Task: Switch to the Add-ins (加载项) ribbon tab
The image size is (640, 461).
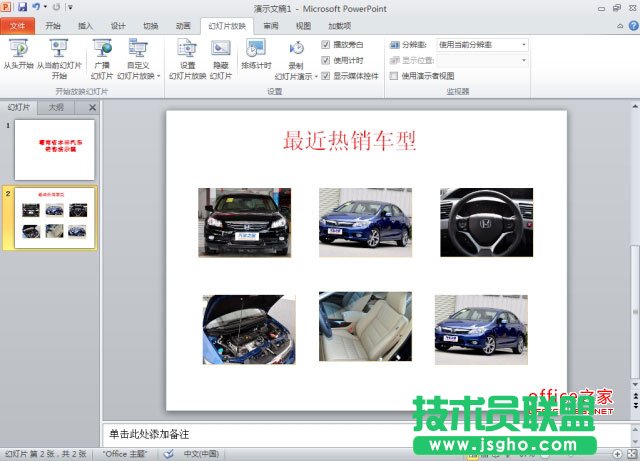Action: [340, 26]
